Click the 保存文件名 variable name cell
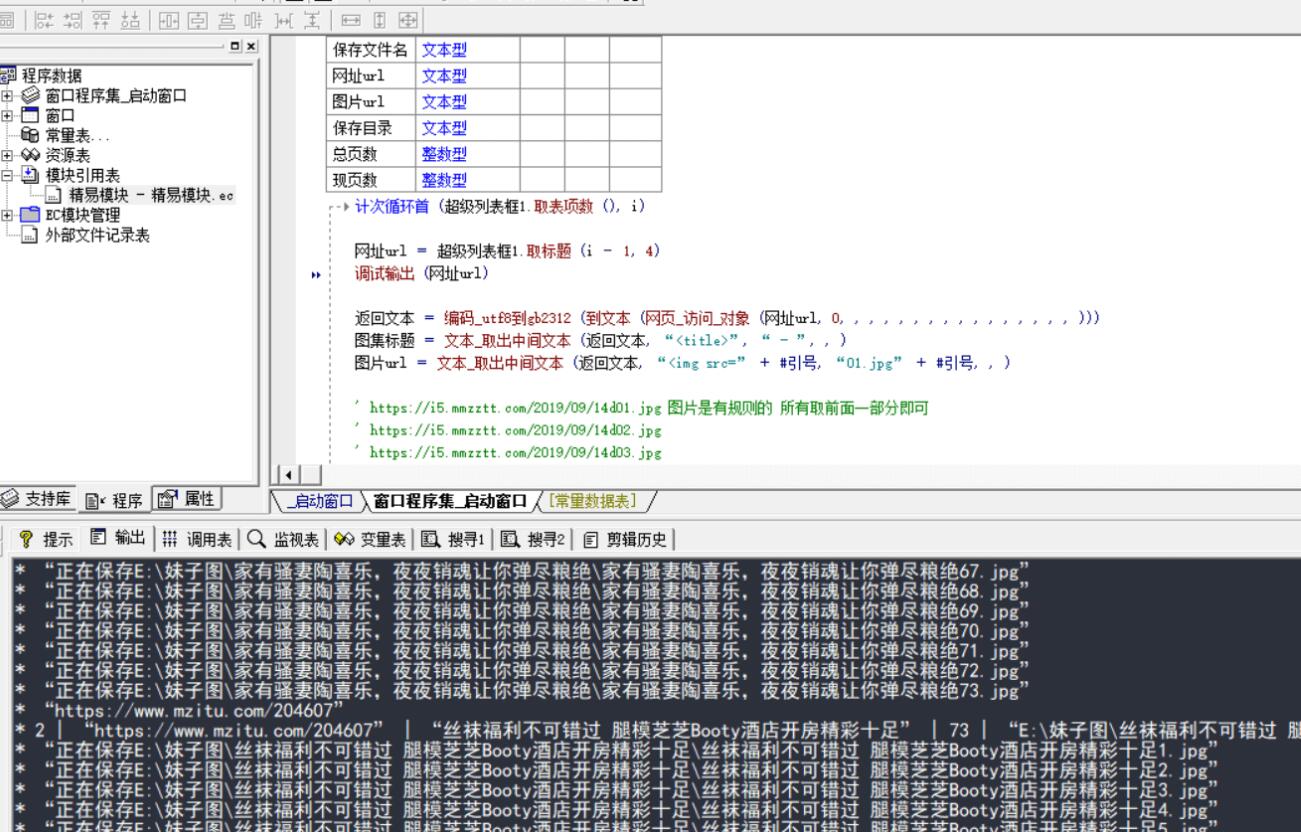1301x832 pixels. [x=370, y=49]
